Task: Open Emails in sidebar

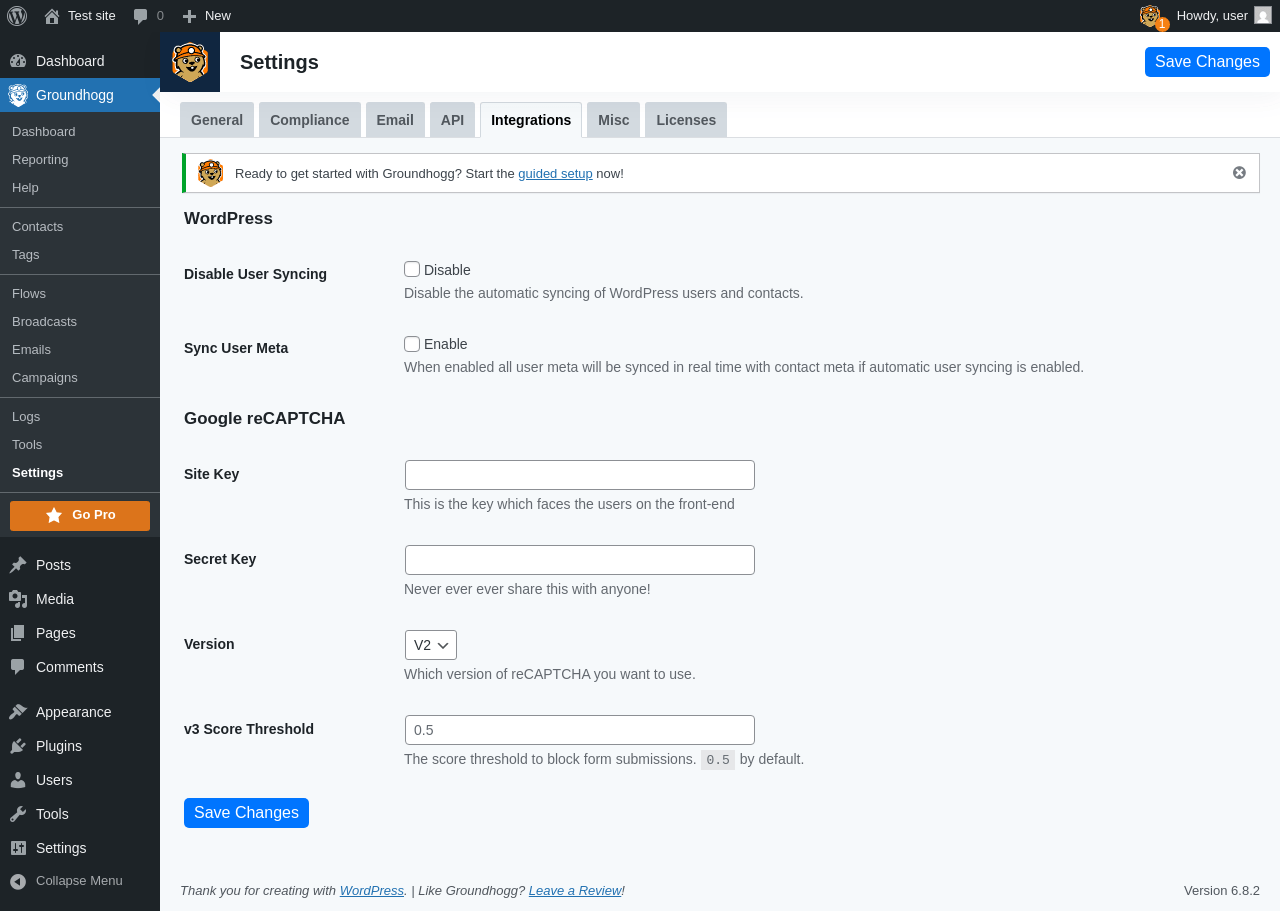Action: 80,350
